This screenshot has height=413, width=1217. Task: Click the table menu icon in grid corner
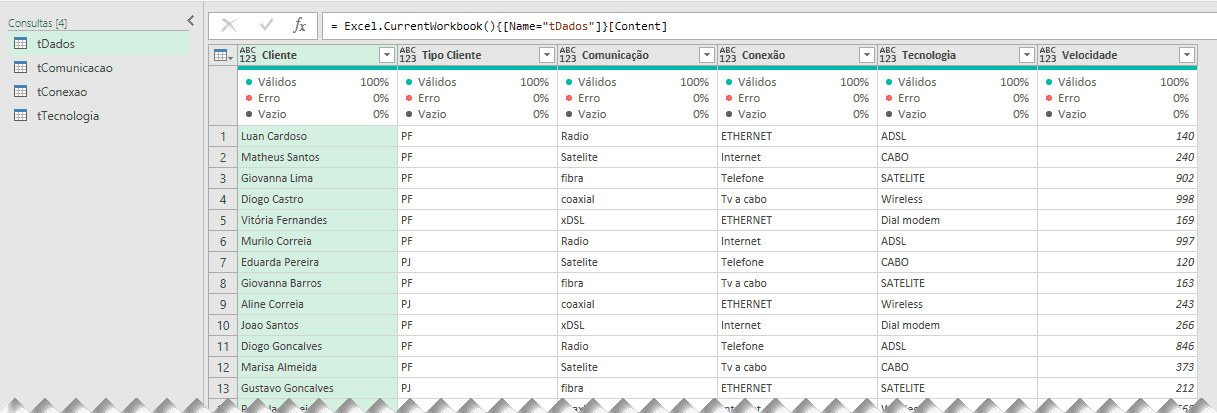coord(222,56)
